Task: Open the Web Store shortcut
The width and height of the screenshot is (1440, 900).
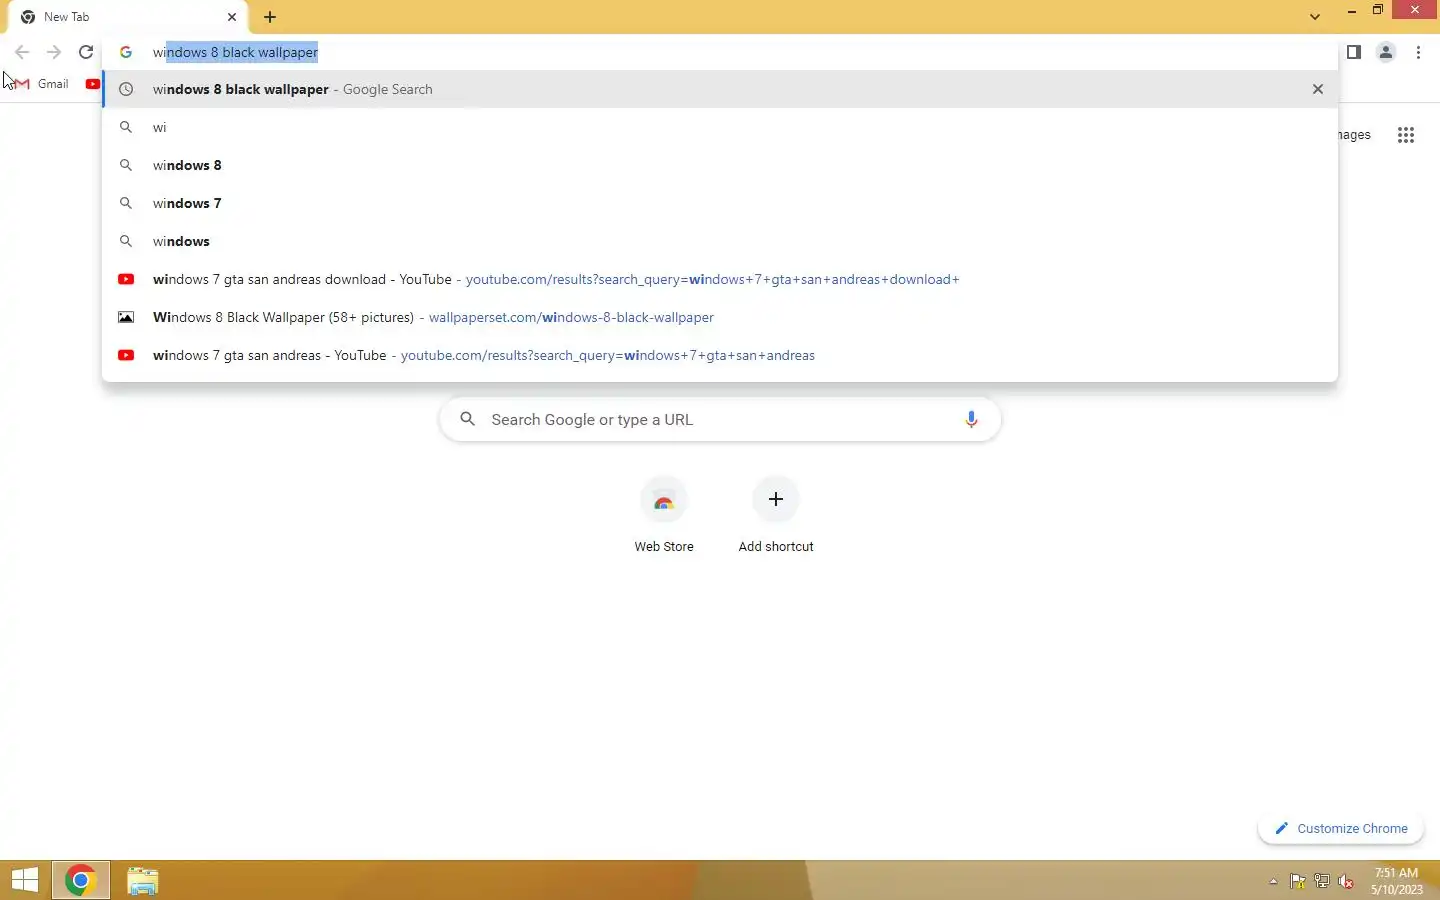Action: tap(664, 516)
